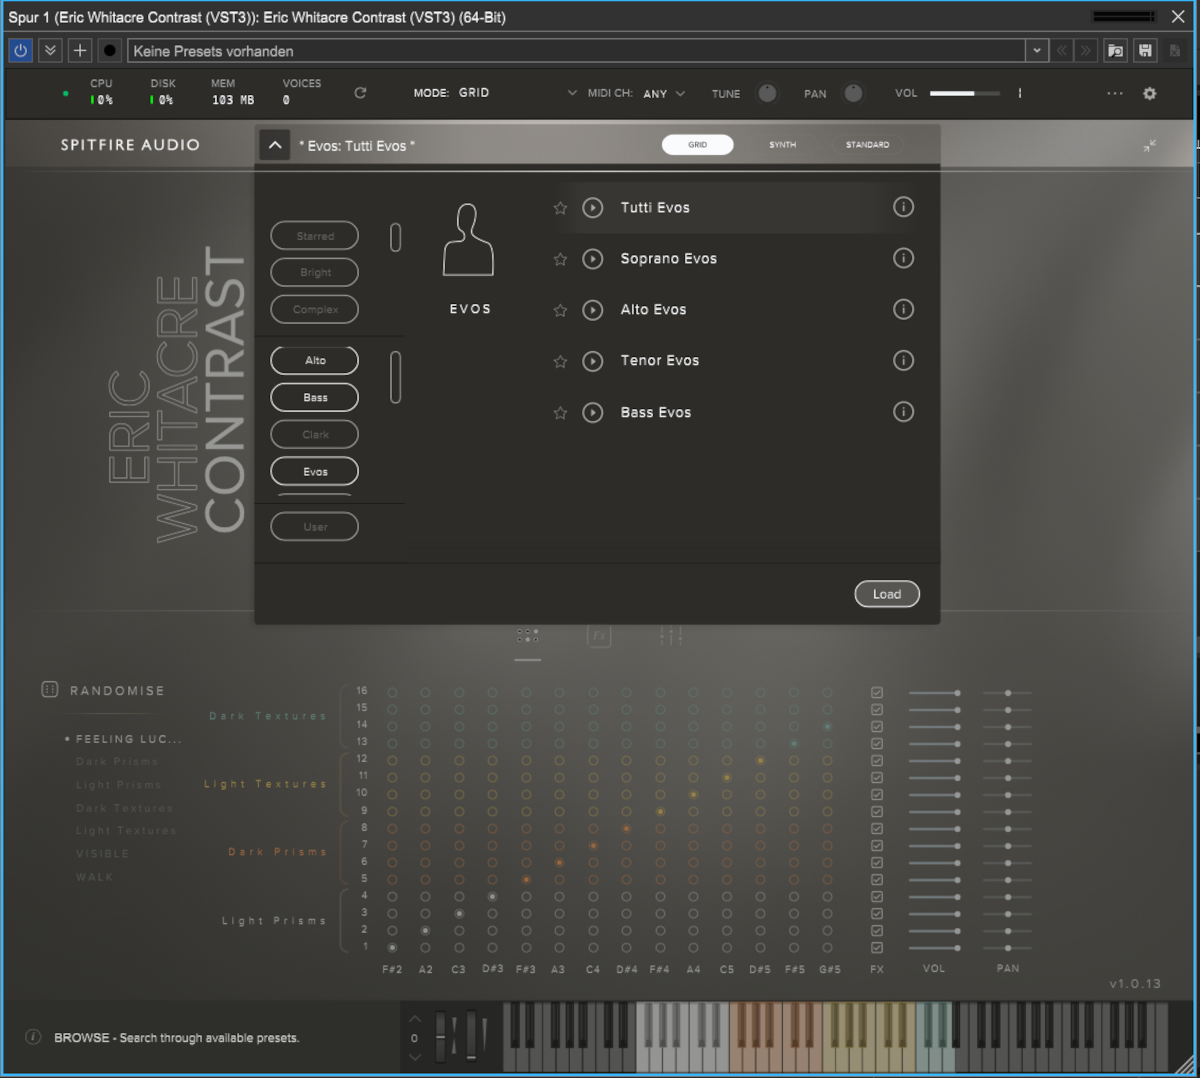Select the Alto category filter

[x=315, y=360]
